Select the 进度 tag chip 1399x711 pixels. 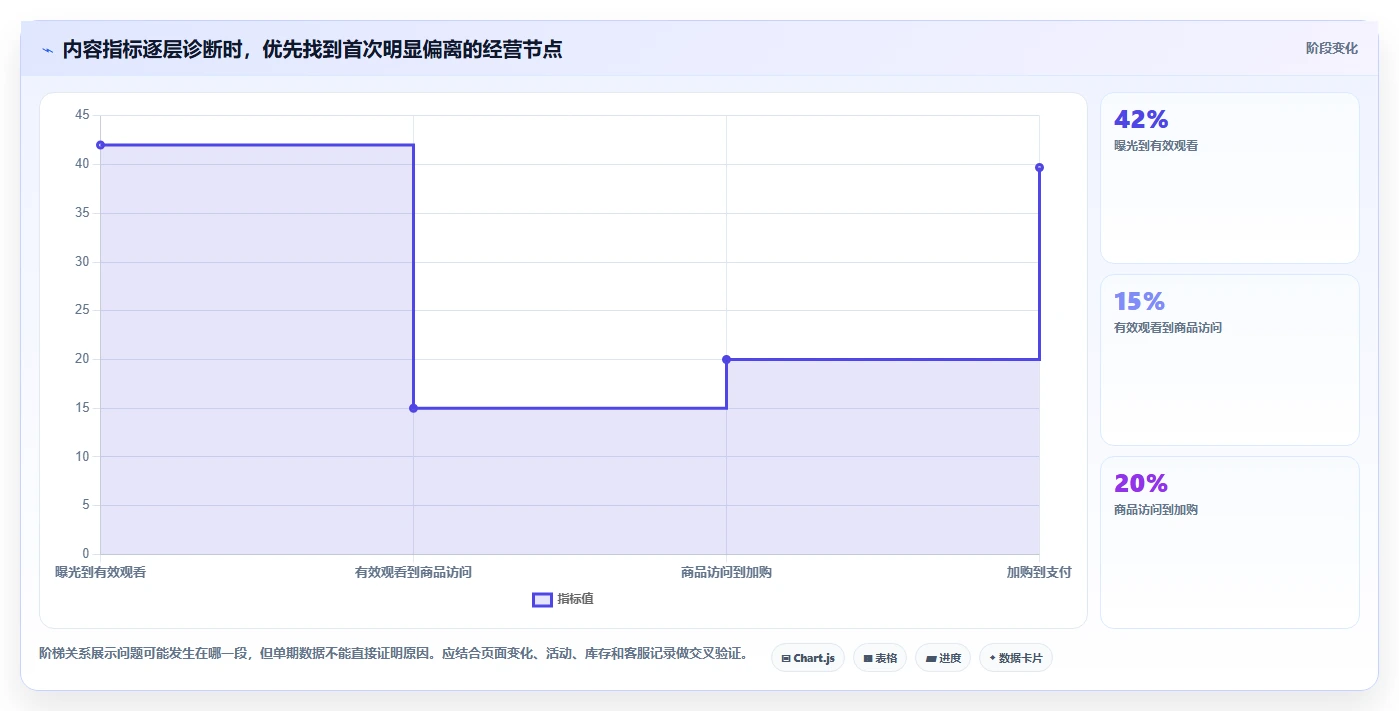point(943,658)
